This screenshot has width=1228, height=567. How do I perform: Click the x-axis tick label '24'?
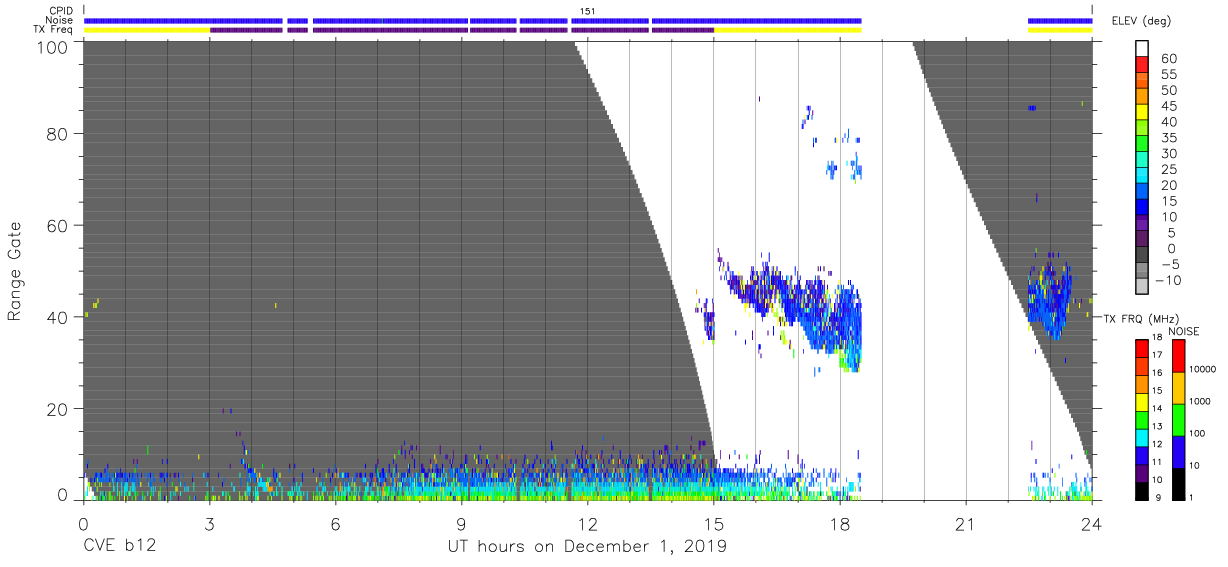pos(1091,523)
